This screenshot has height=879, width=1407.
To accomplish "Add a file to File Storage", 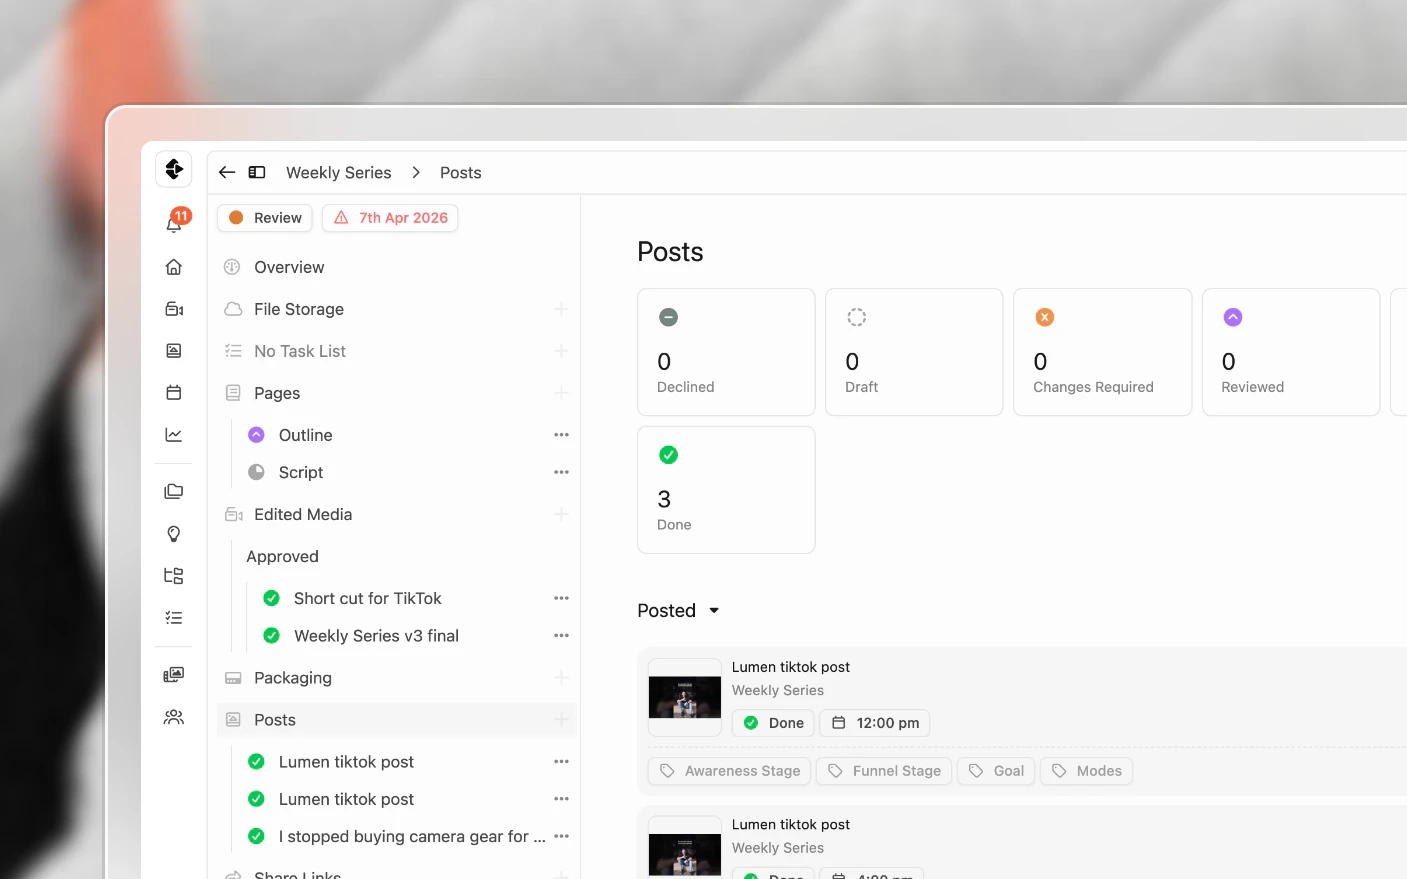I will click(x=561, y=309).
